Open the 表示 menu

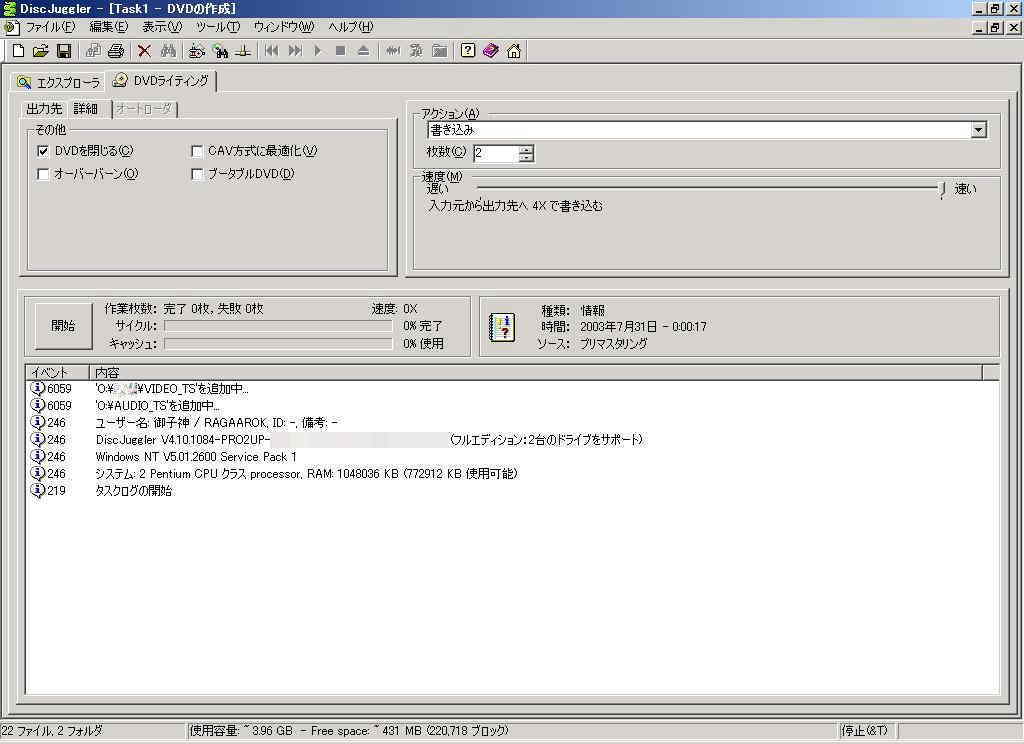162,27
